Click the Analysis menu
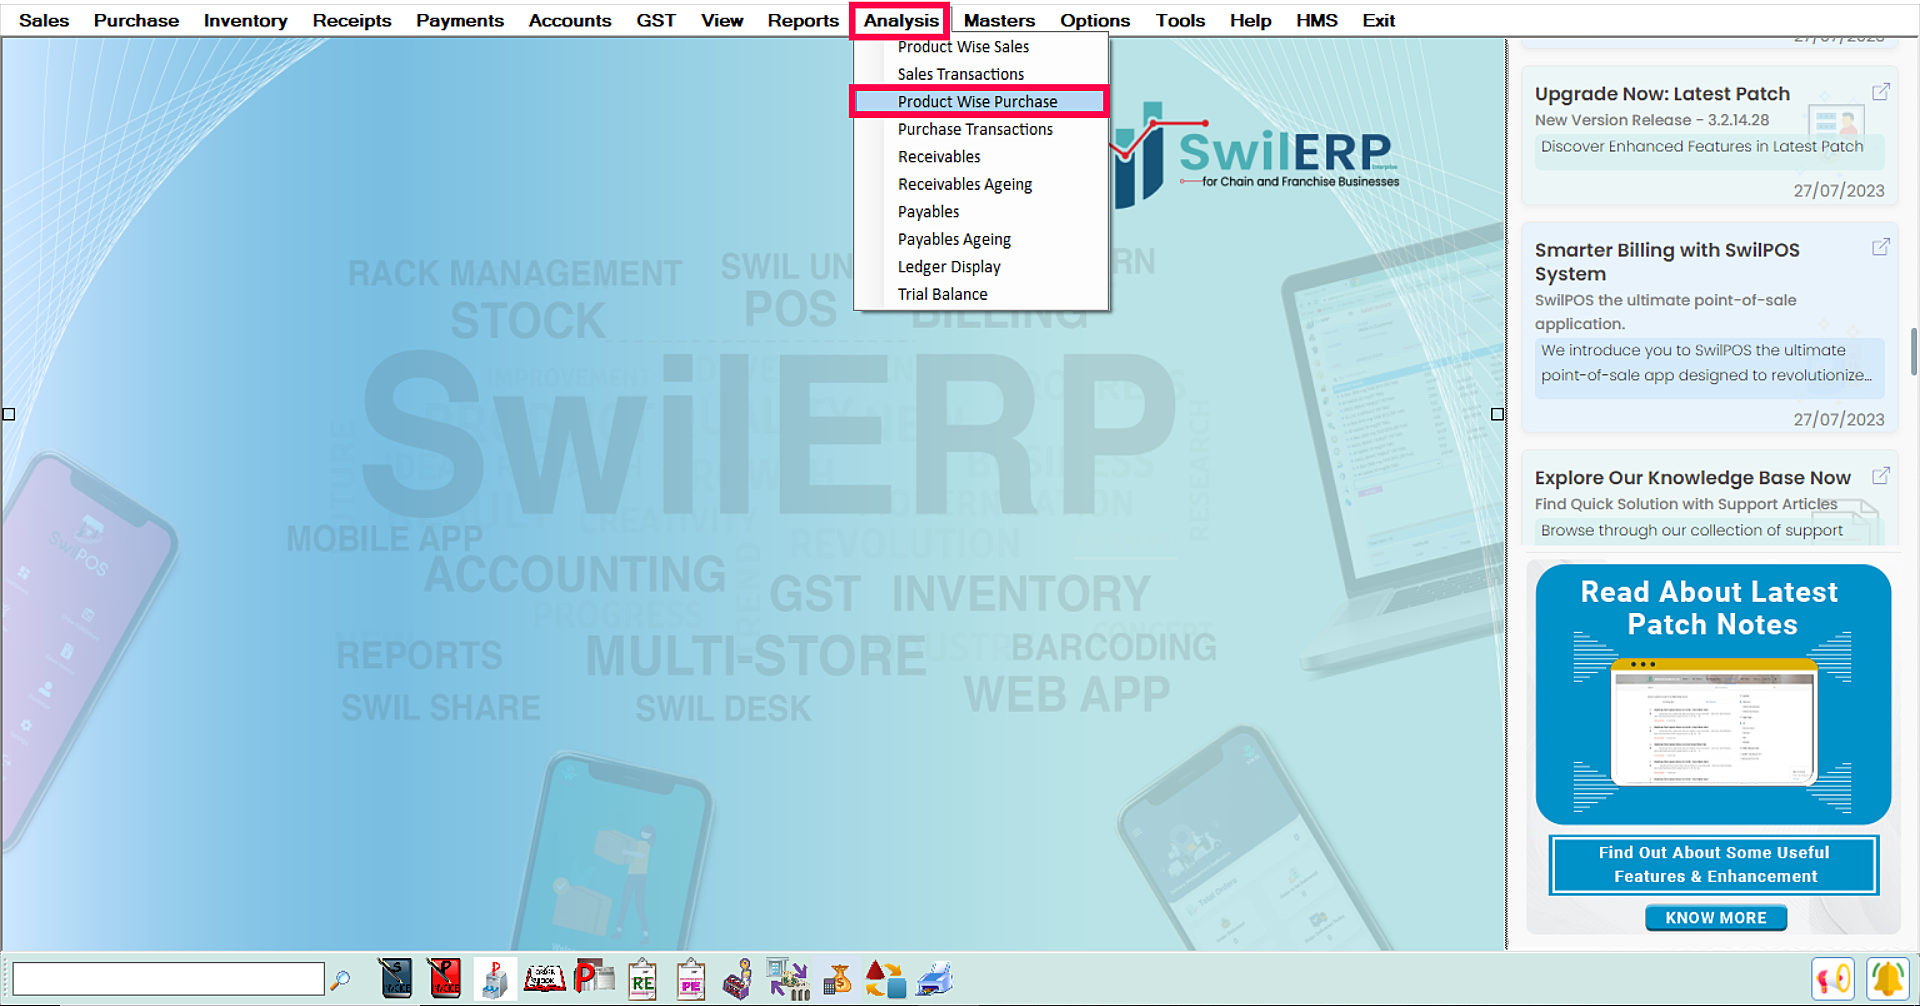Screen dimensions: 1920x1006 (901, 20)
